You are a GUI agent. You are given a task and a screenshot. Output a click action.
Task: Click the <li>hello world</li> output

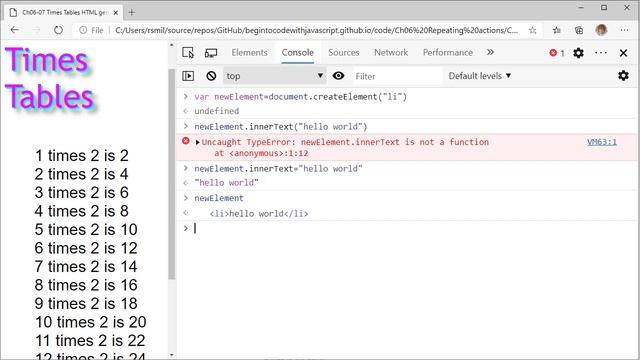point(259,213)
